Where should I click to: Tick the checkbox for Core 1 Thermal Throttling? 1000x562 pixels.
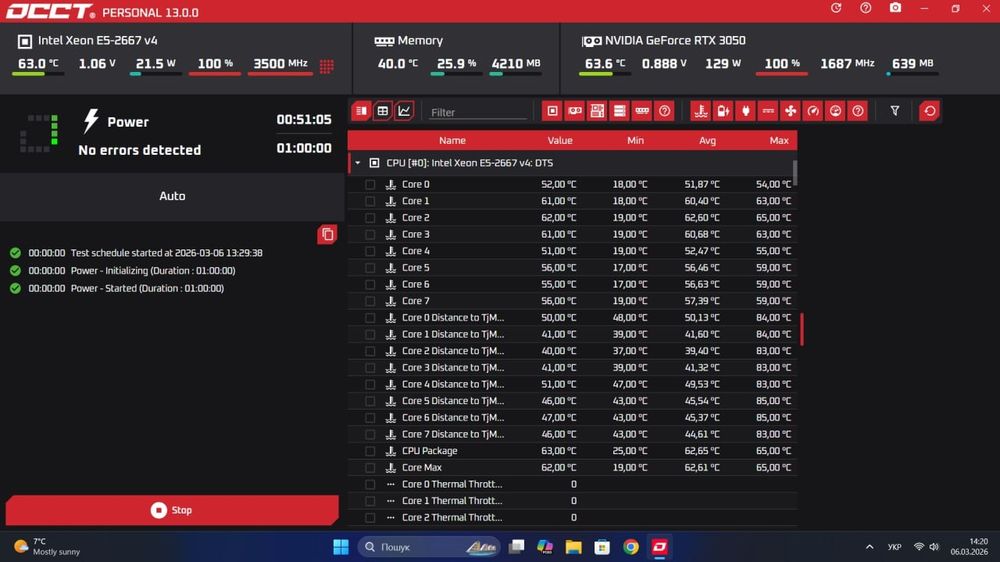[370, 501]
